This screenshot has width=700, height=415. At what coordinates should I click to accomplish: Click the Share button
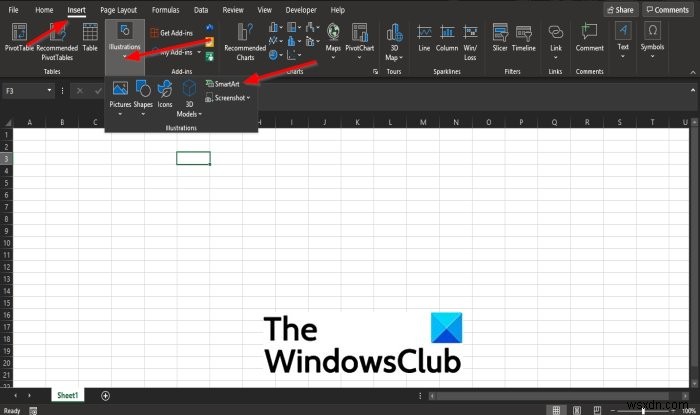coord(621,10)
